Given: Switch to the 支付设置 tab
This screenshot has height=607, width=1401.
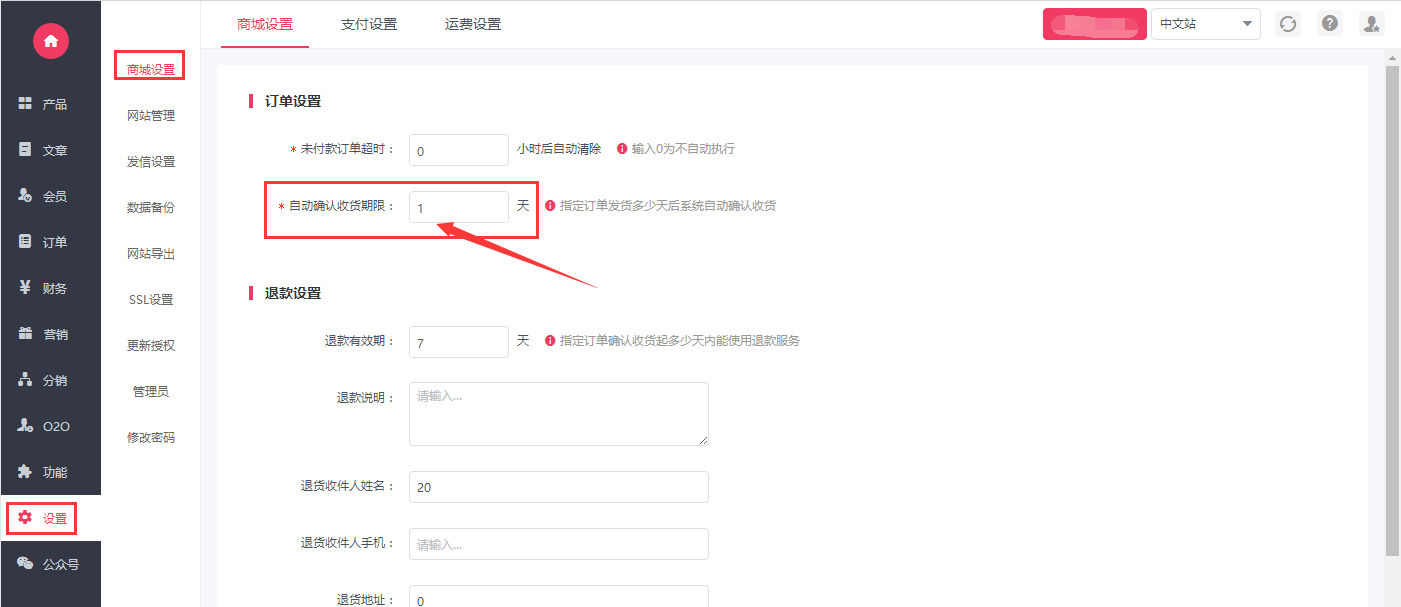Looking at the screenshot, I should click(369, 24).
